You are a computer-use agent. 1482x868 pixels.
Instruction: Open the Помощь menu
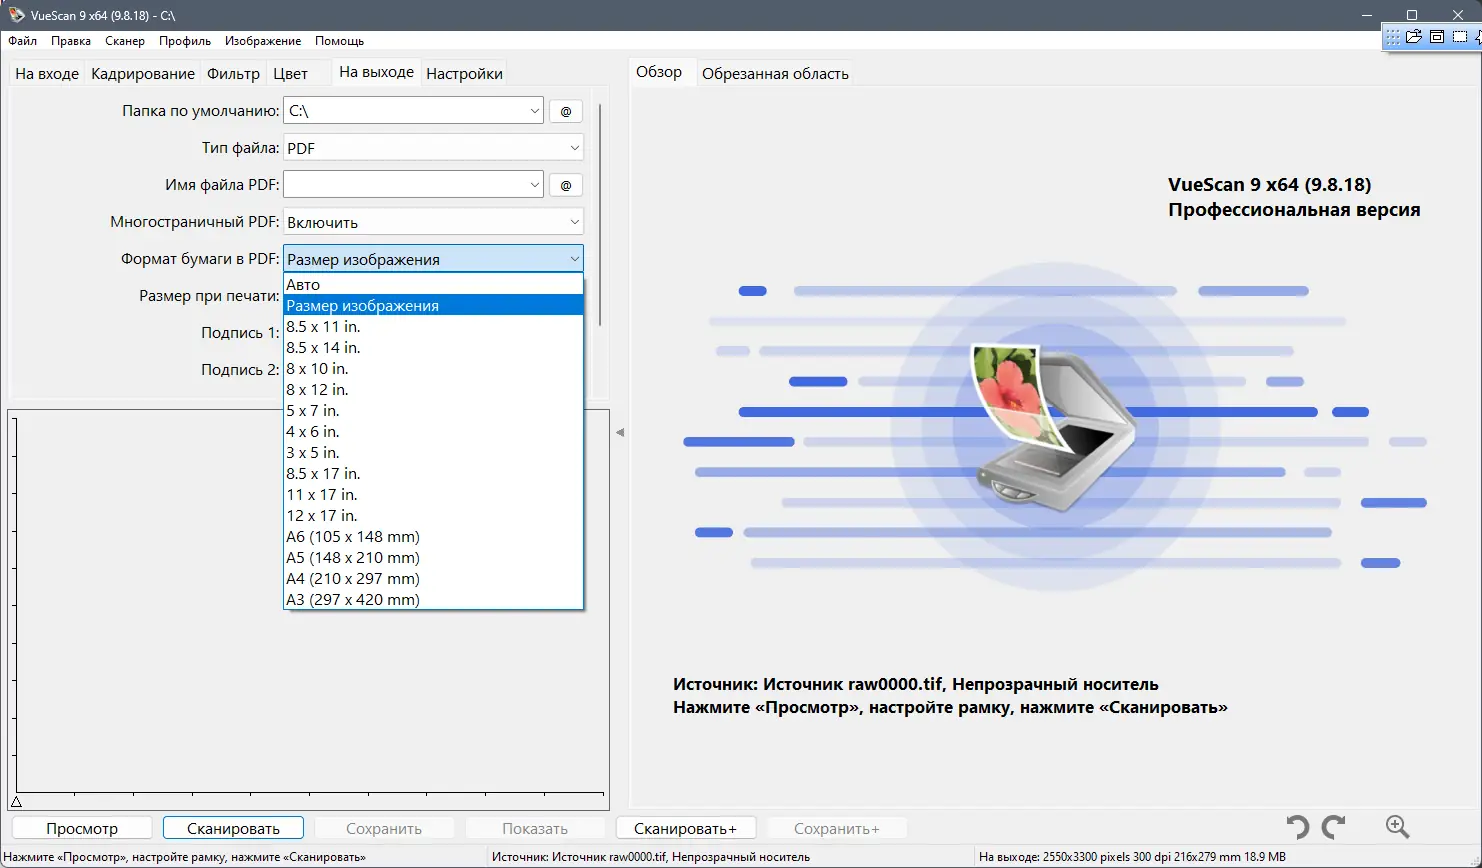pos(339,41)
